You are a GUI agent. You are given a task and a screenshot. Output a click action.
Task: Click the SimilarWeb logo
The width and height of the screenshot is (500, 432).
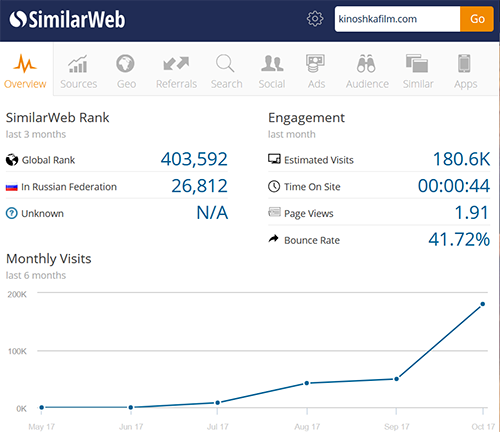click(67, 19)
